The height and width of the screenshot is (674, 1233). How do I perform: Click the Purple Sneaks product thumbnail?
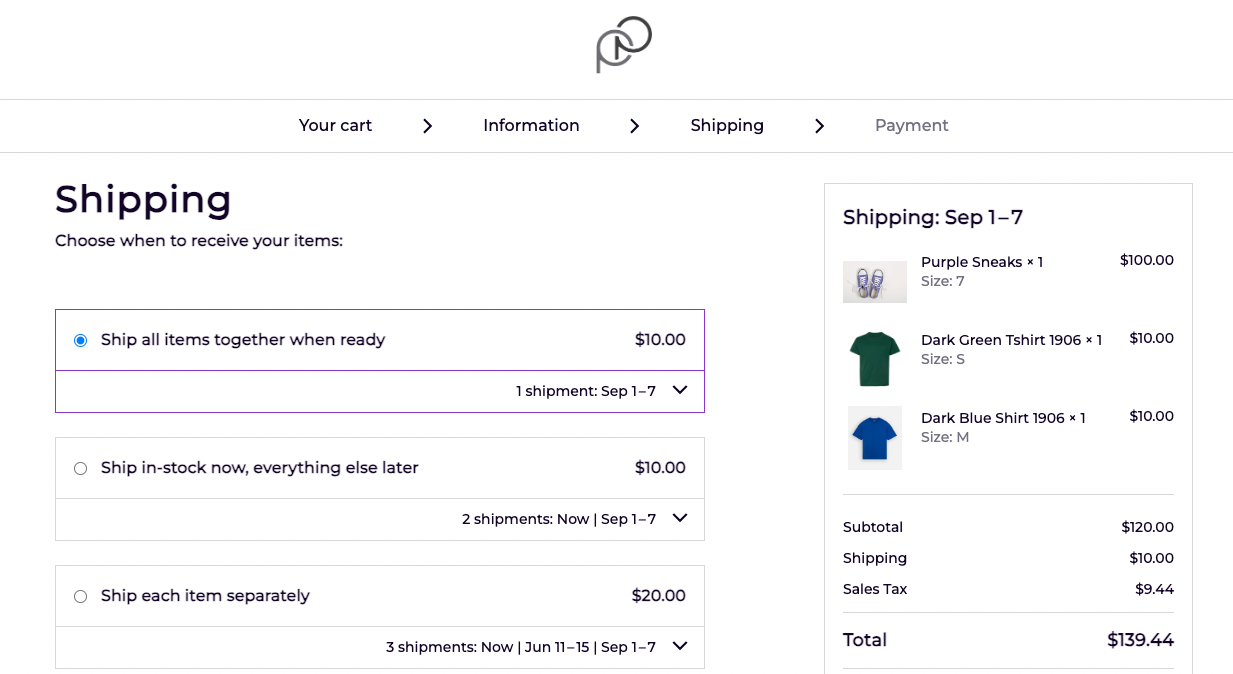874,282
